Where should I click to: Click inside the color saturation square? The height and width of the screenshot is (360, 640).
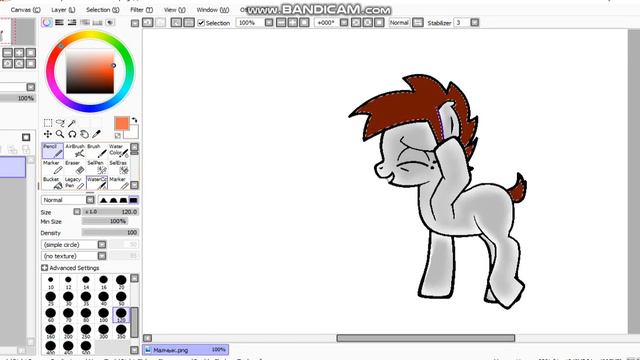coord(90,71)
